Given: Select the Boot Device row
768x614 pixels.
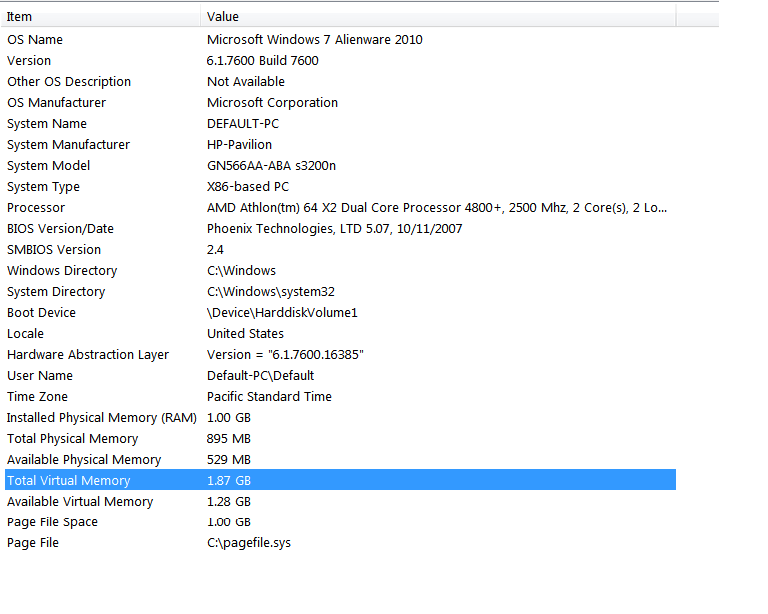Looking at the screenshot, I should (41, 313).
